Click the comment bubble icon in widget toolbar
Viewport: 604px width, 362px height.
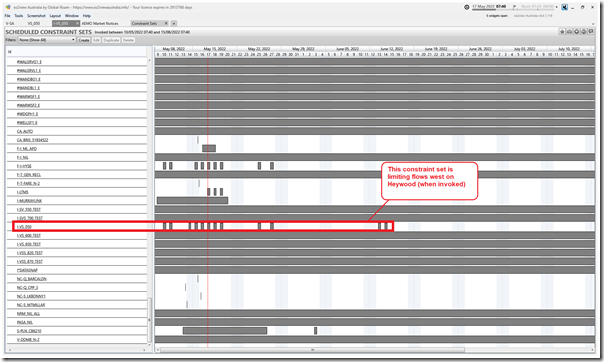tap(591, 32)
